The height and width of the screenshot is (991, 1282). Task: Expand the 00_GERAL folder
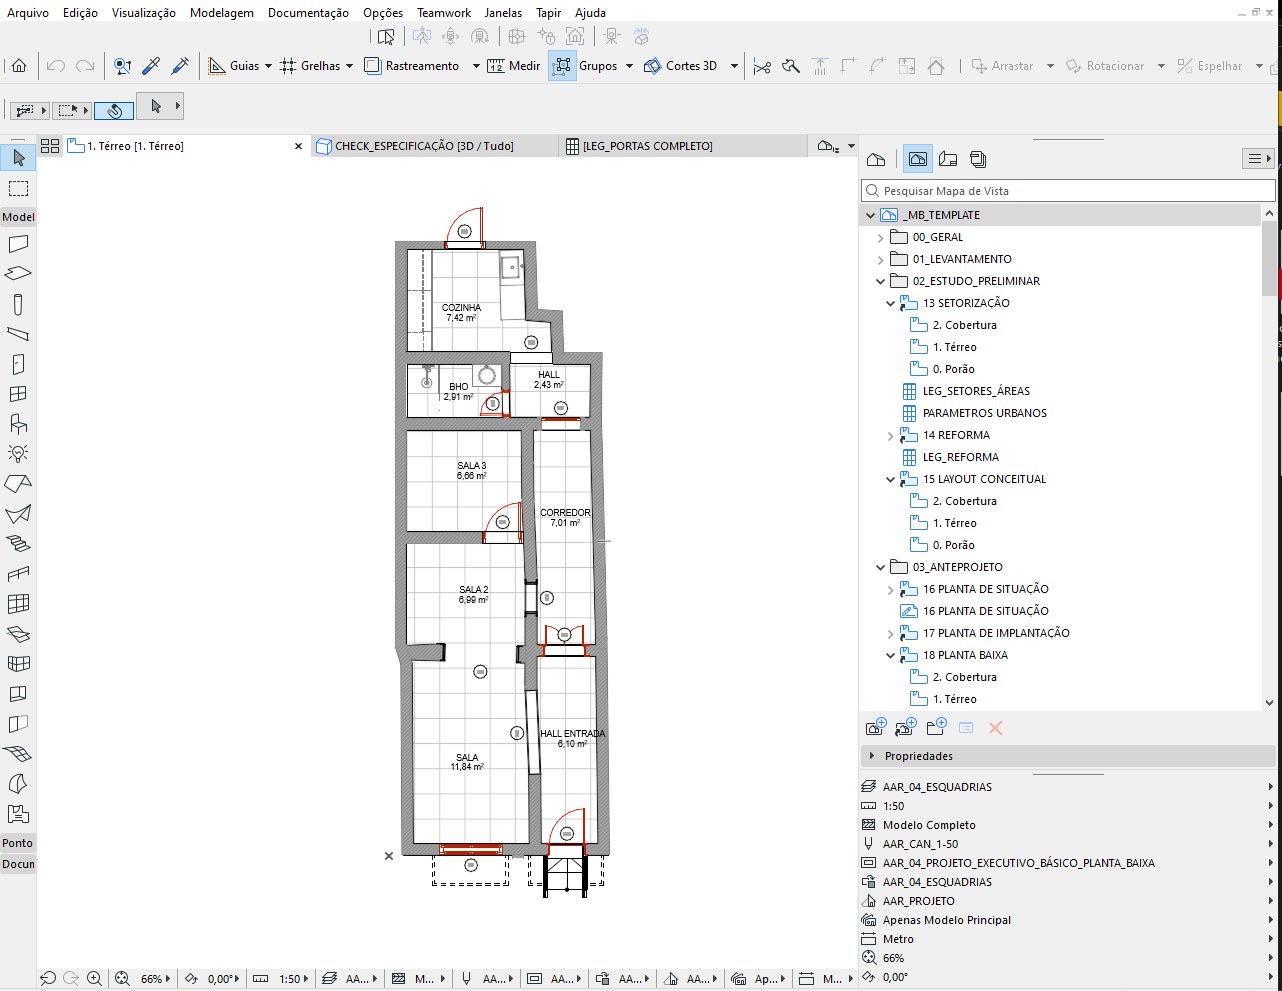[x=881, y=237]
